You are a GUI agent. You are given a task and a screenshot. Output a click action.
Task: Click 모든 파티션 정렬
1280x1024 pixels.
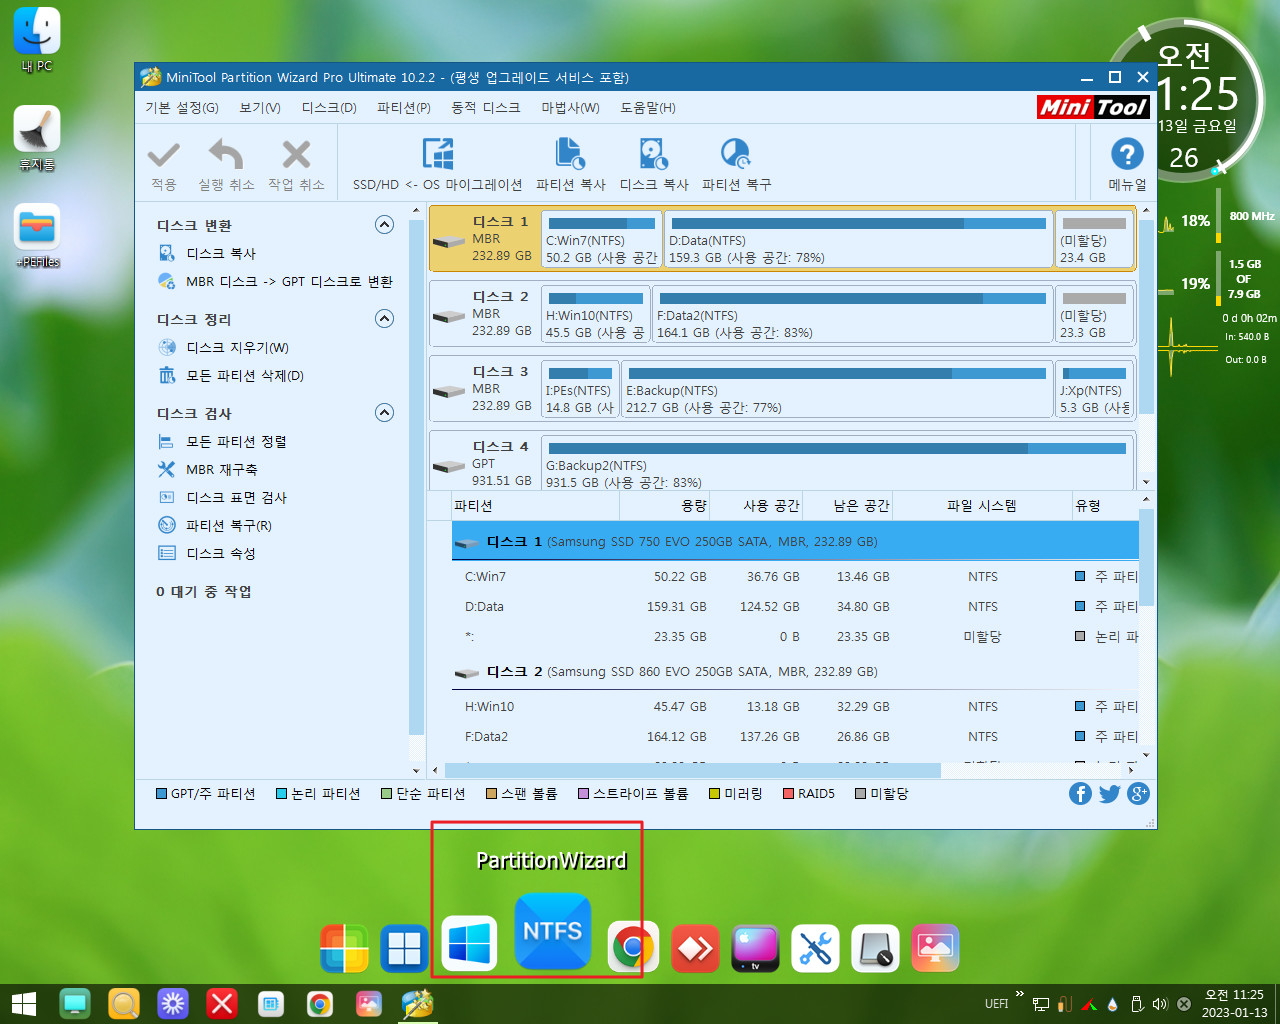point(236,441)
